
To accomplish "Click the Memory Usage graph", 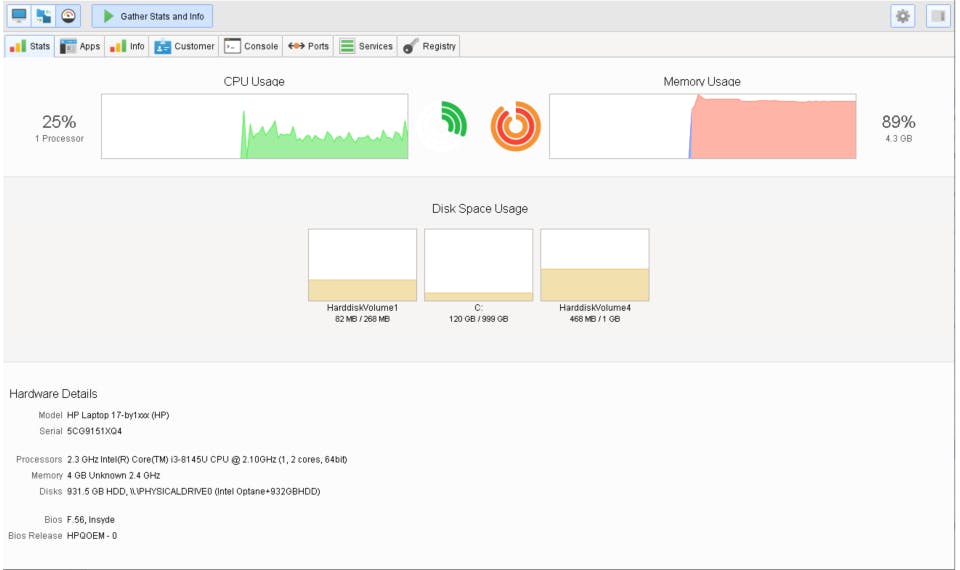I will pos(703,126).
